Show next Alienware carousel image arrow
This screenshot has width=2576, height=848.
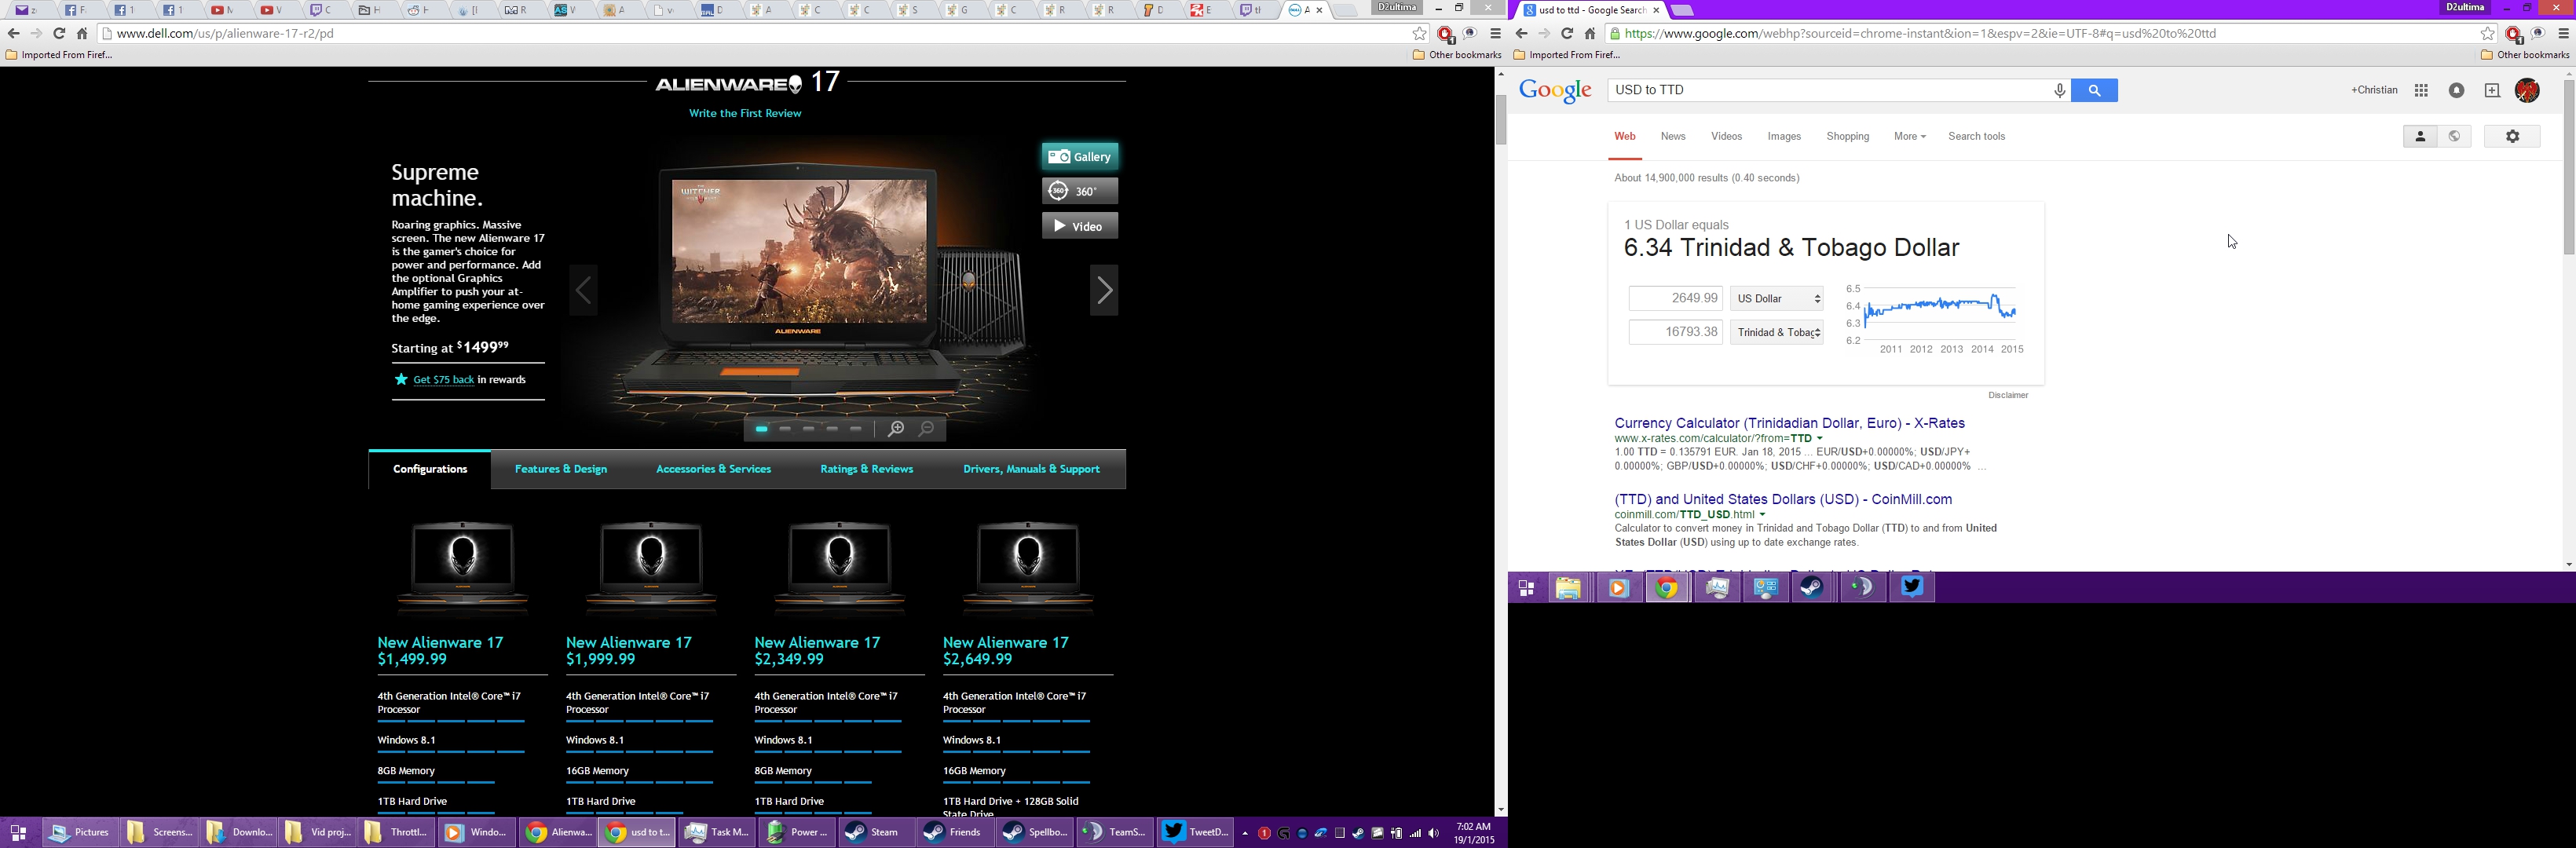pyautogui.click(x=1104, y=291)
